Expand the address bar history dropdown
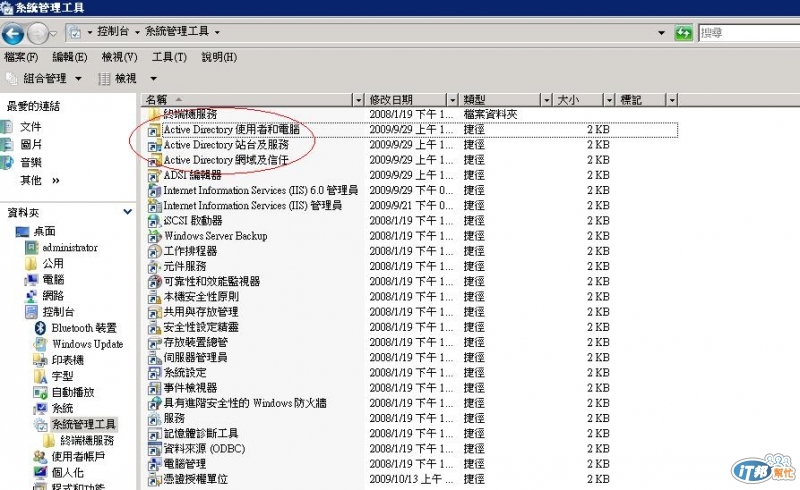 pyautogui.click(x=662, y=33)
